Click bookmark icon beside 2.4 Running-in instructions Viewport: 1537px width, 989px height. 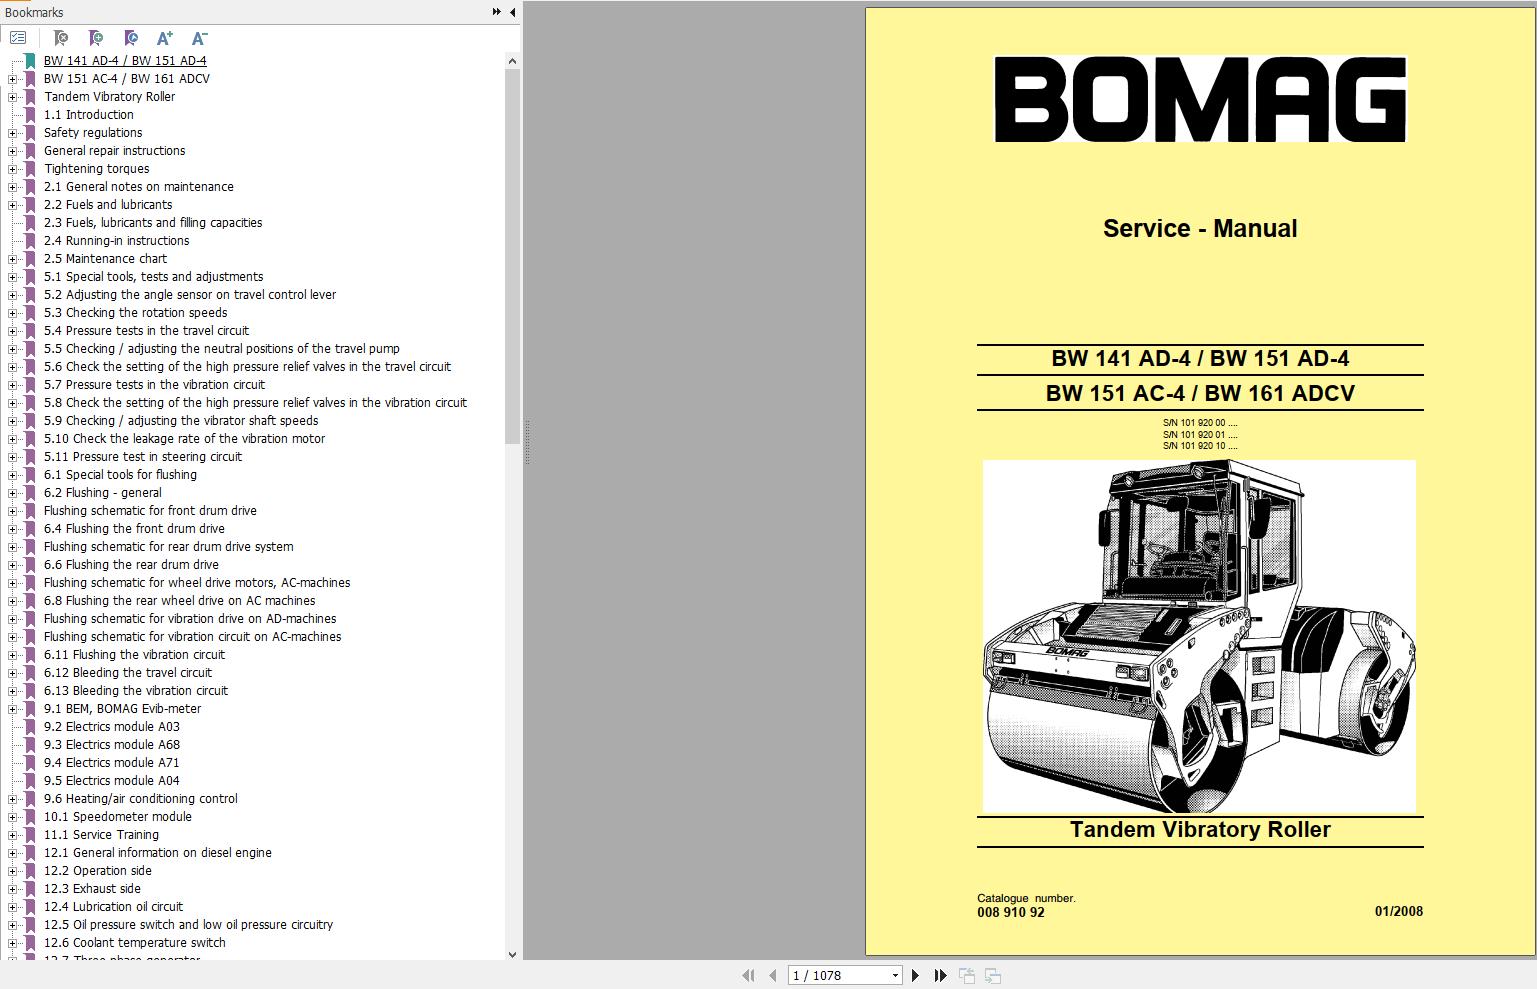pos(30,241)
